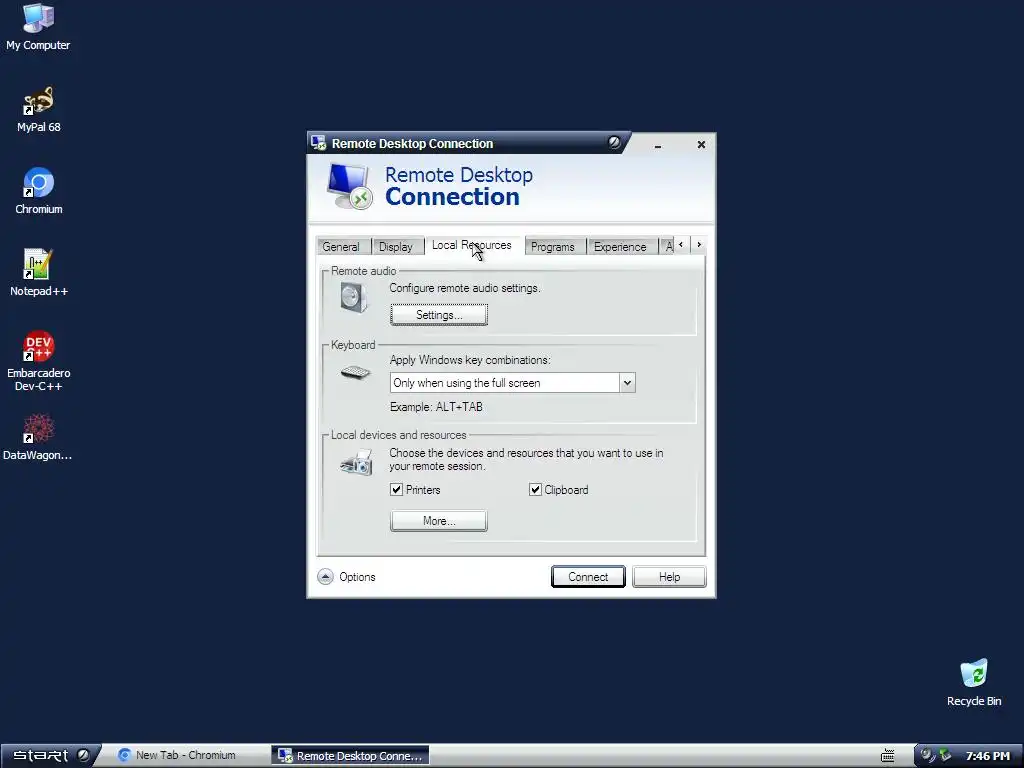Click 'Apply Windows key combinations:' label
Screen dimensions: 1024x768
coord(470,360)
